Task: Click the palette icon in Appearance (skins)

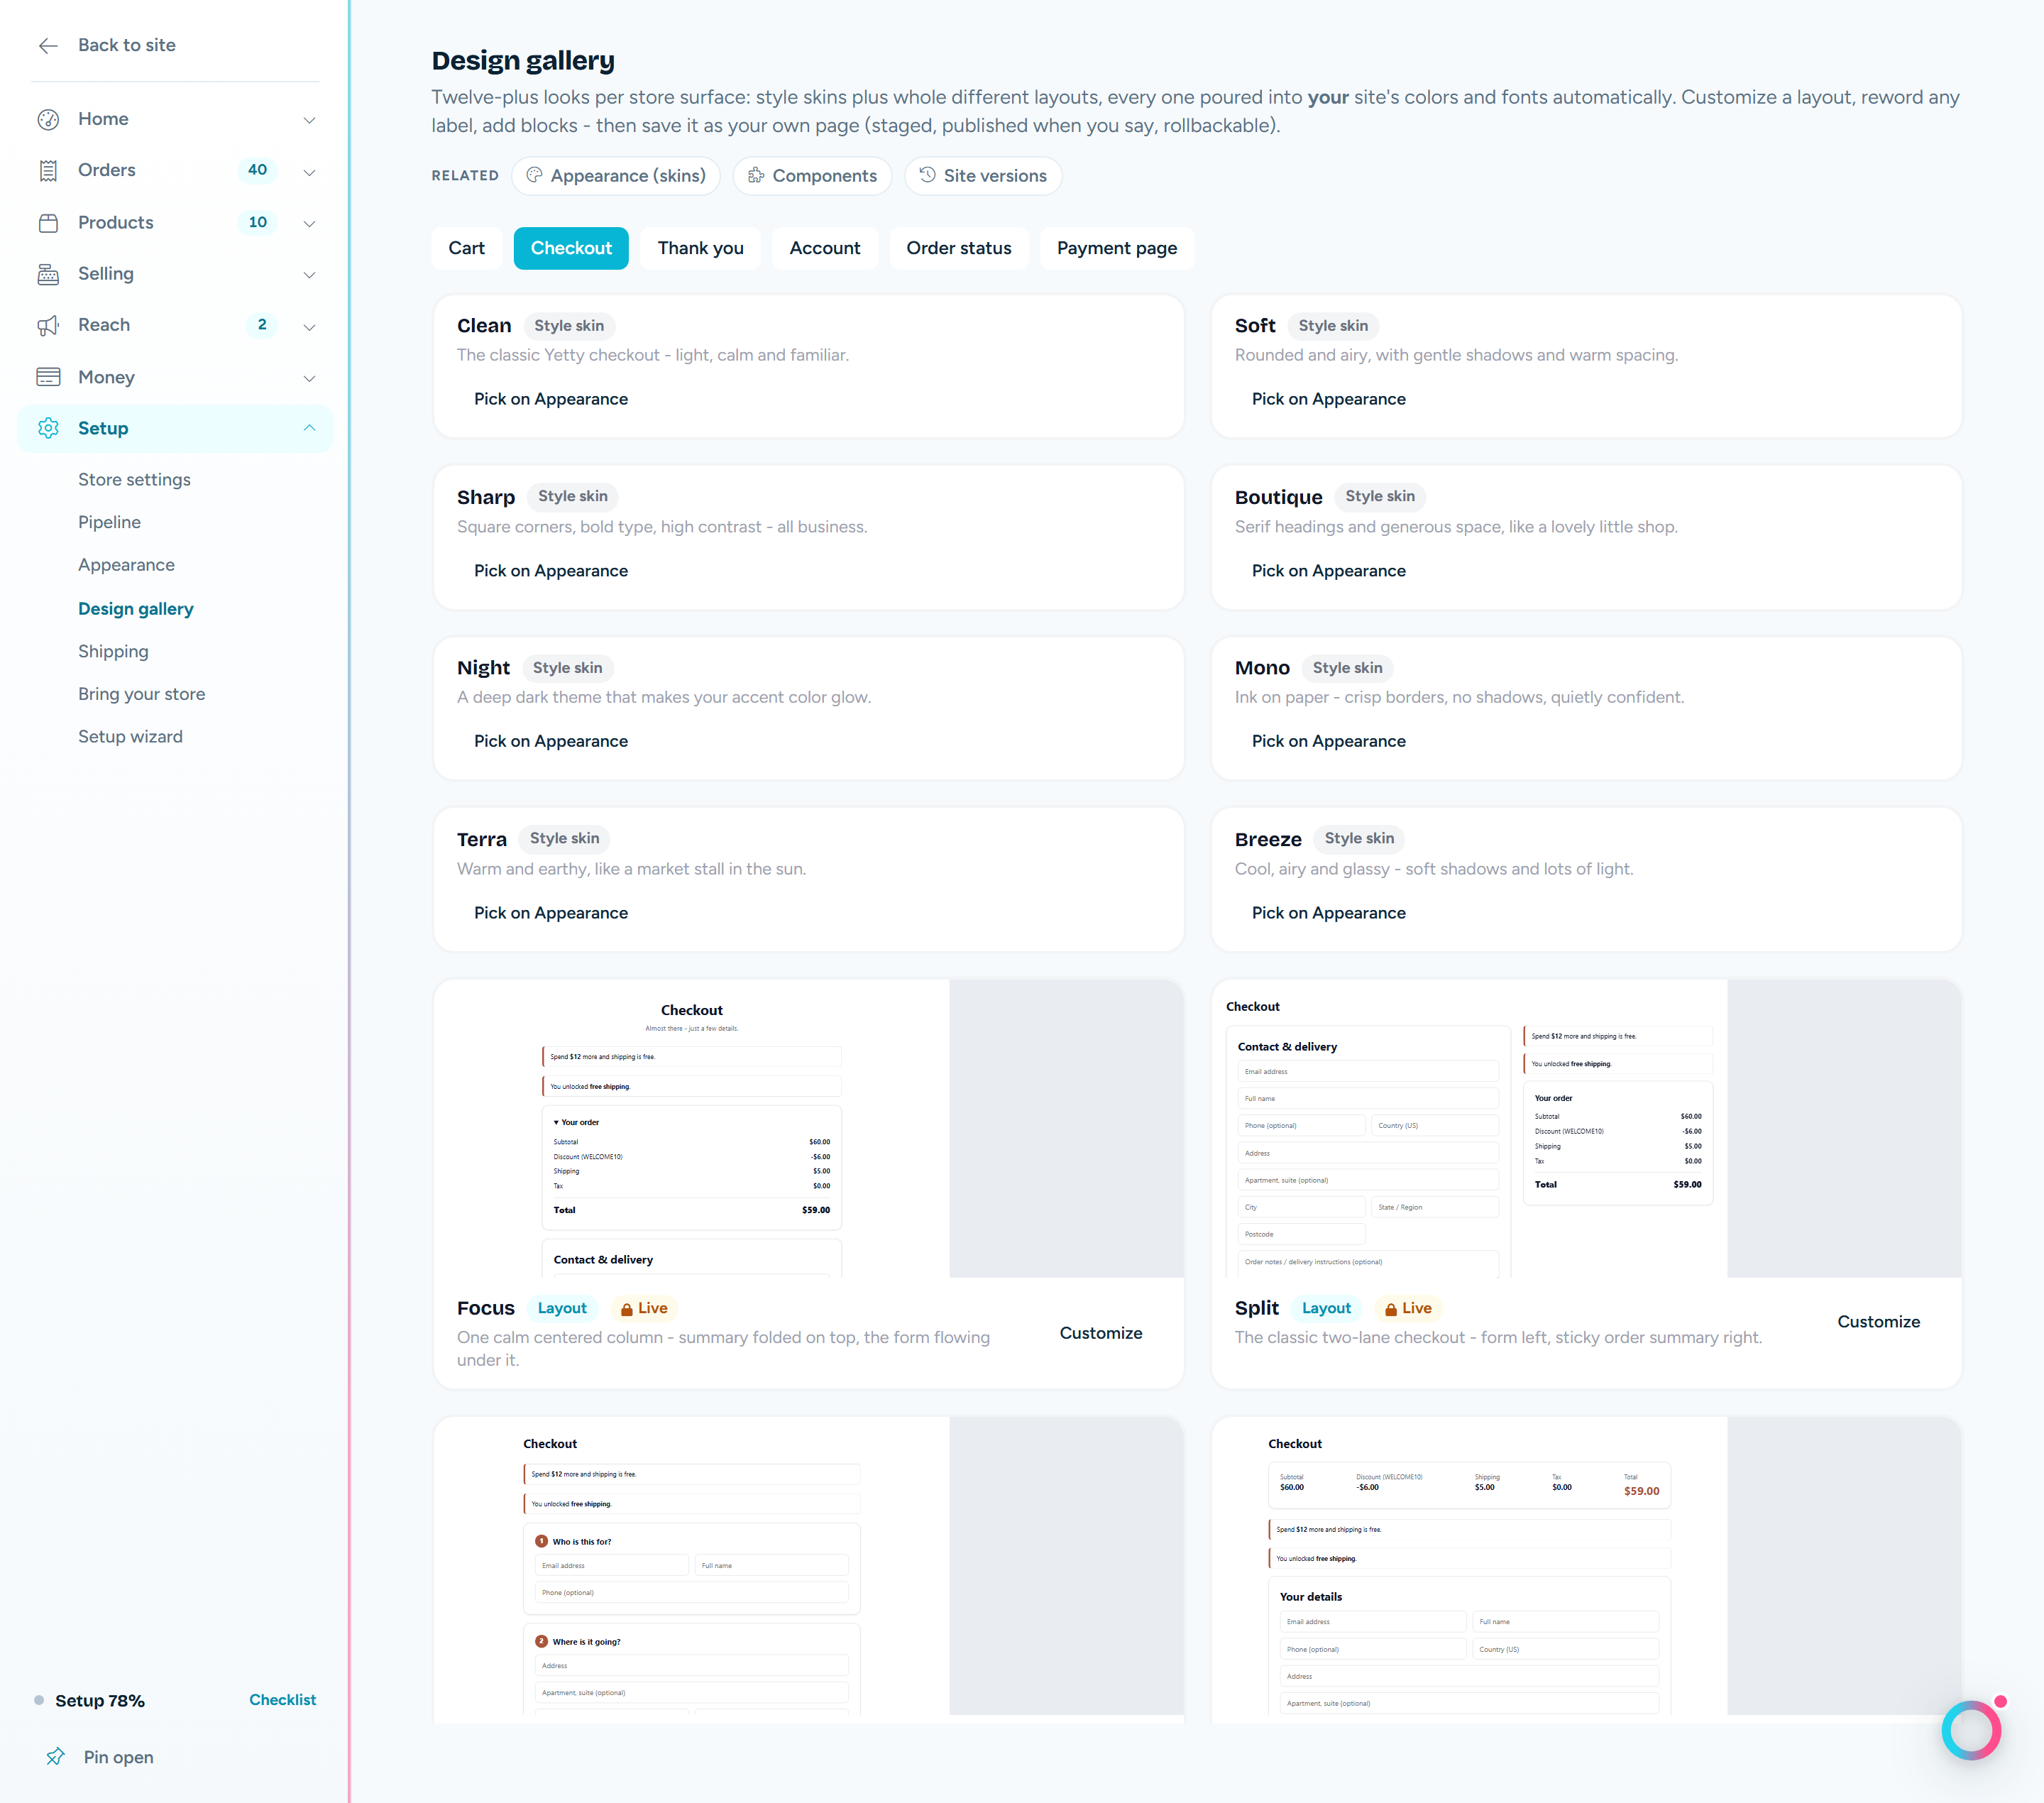Action: click(535, 175)
